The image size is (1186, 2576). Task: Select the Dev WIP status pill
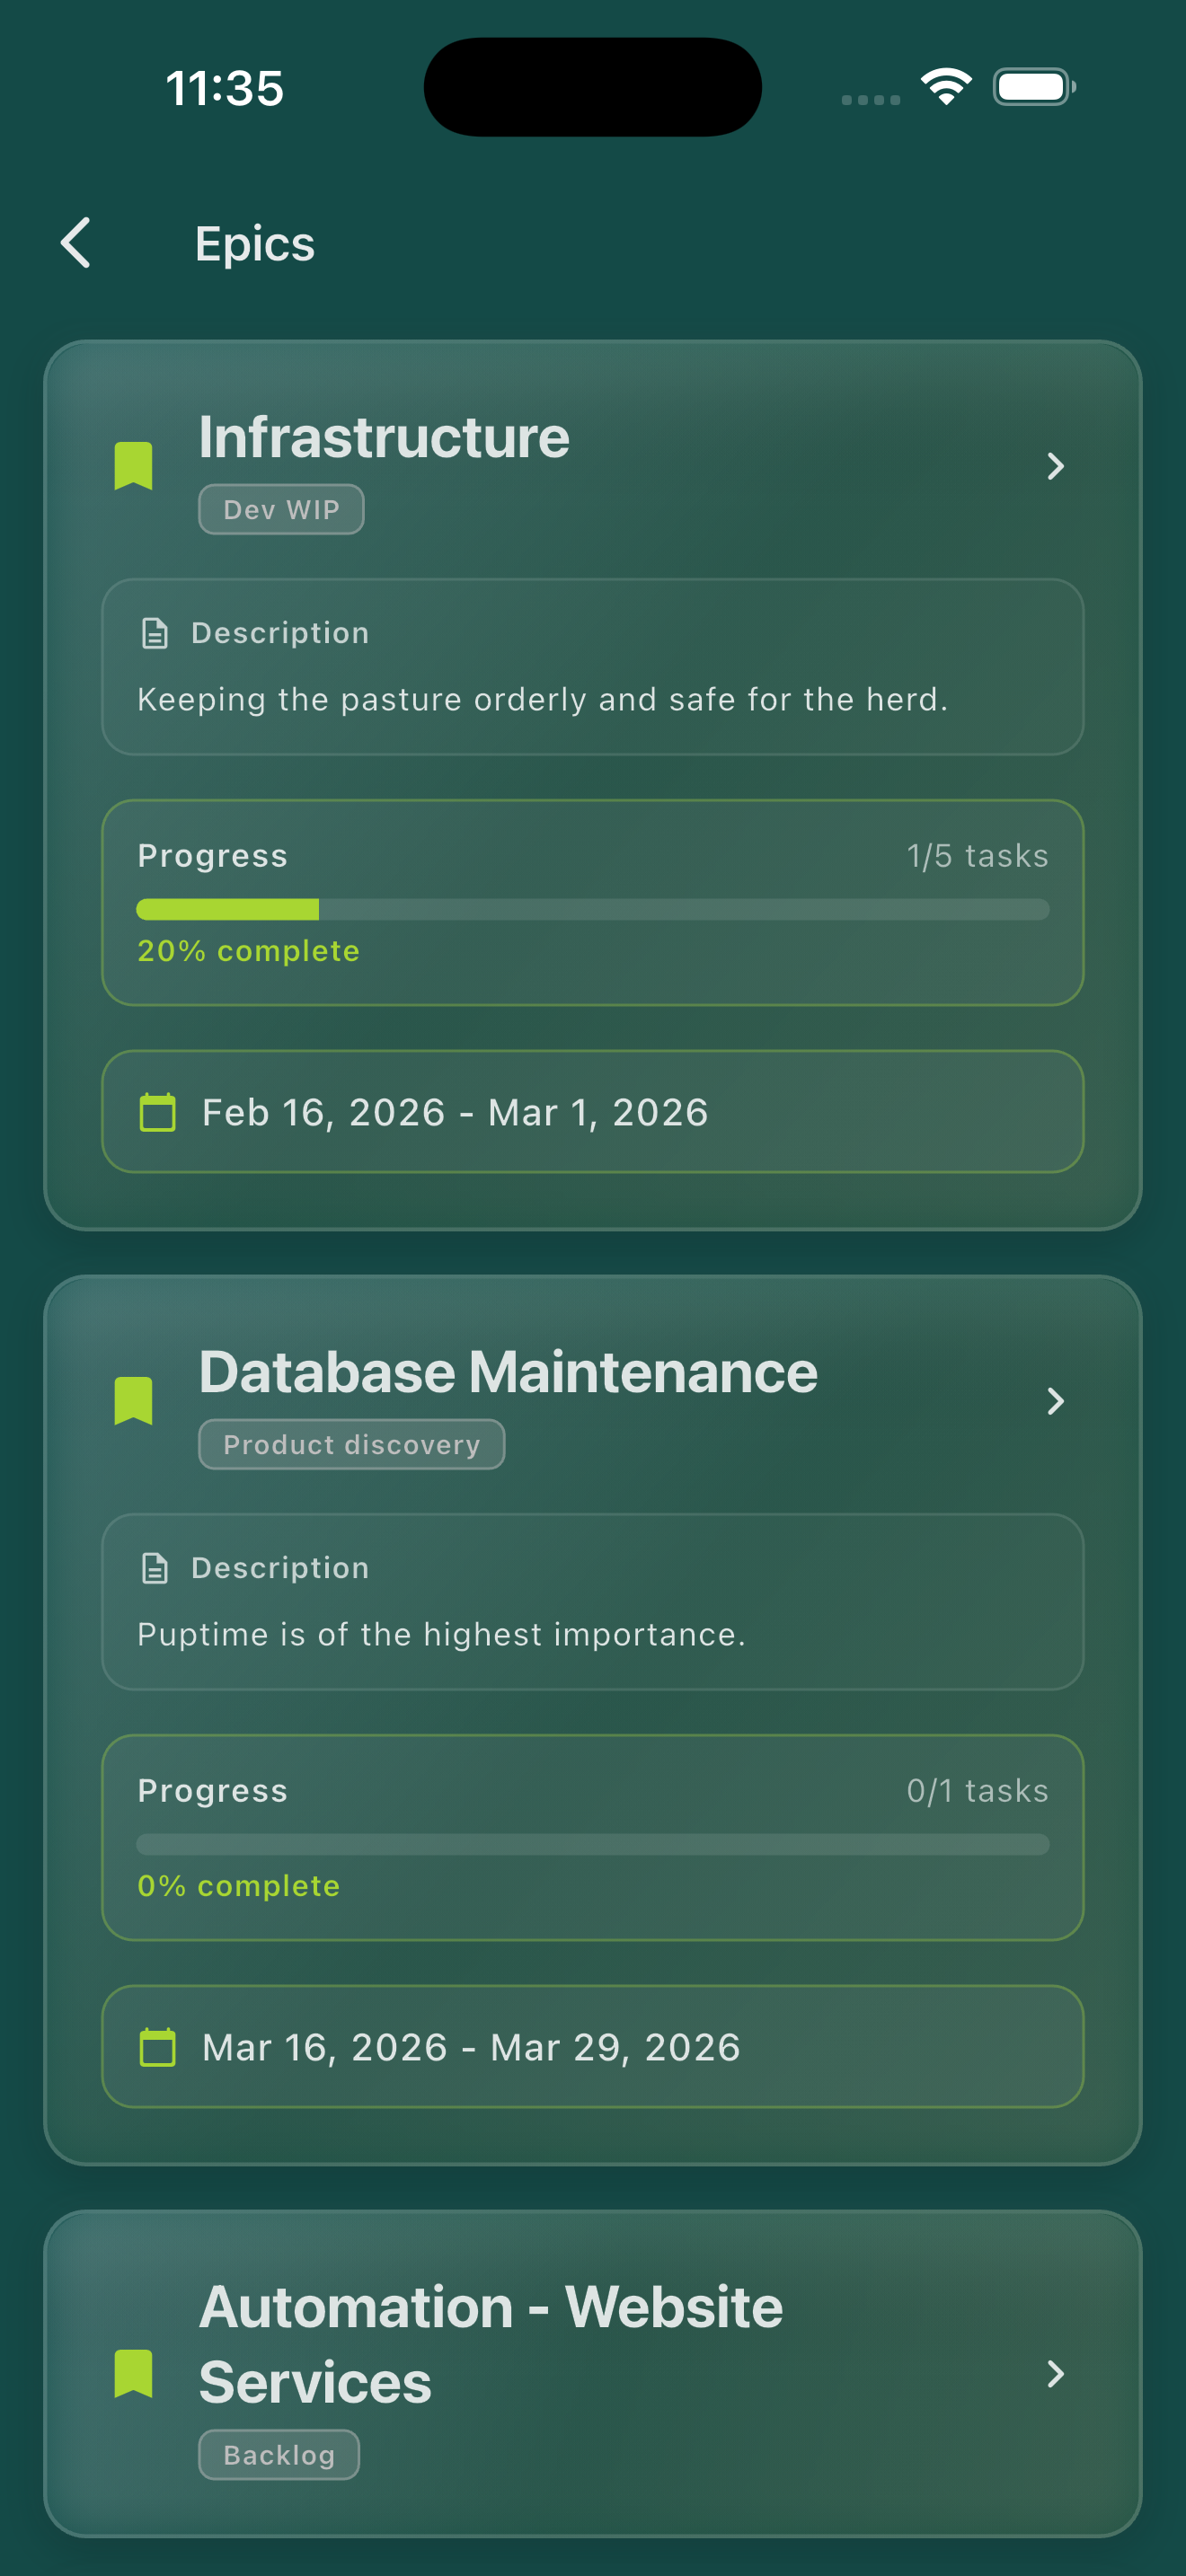tap(281, 509)
